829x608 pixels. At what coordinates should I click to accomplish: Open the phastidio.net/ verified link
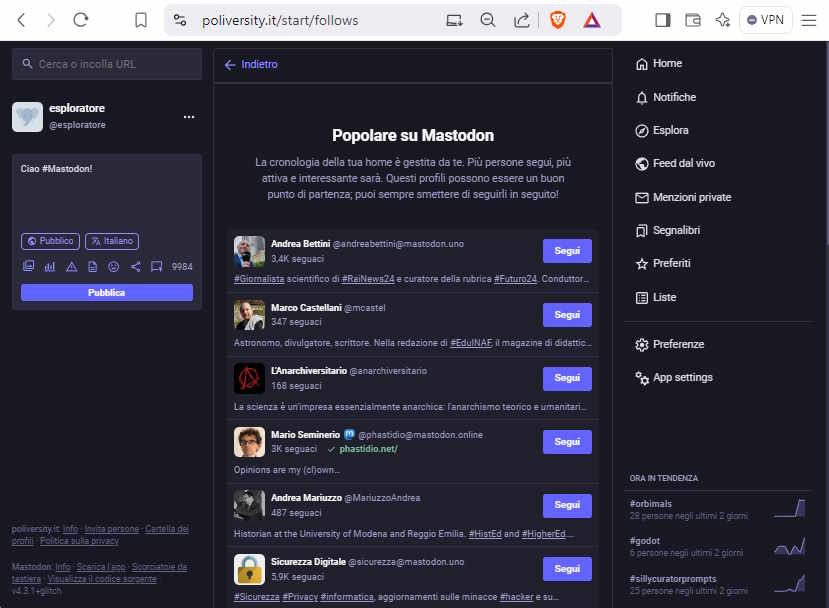[369, 449]
